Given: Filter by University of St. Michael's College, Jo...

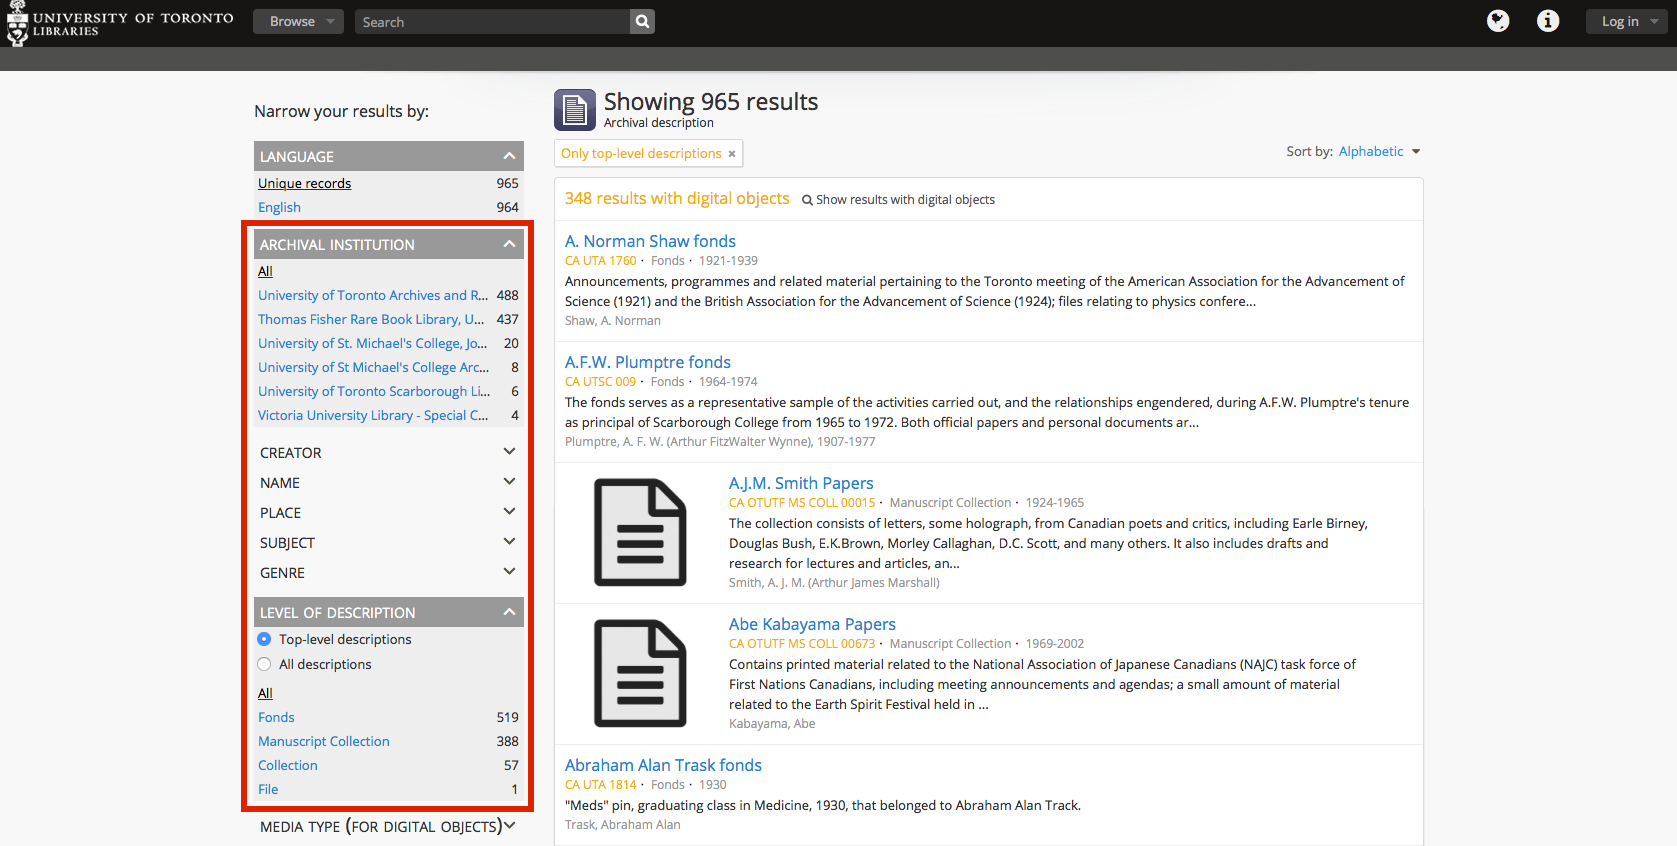Looking at the screenshot, I should click(373, 343).
